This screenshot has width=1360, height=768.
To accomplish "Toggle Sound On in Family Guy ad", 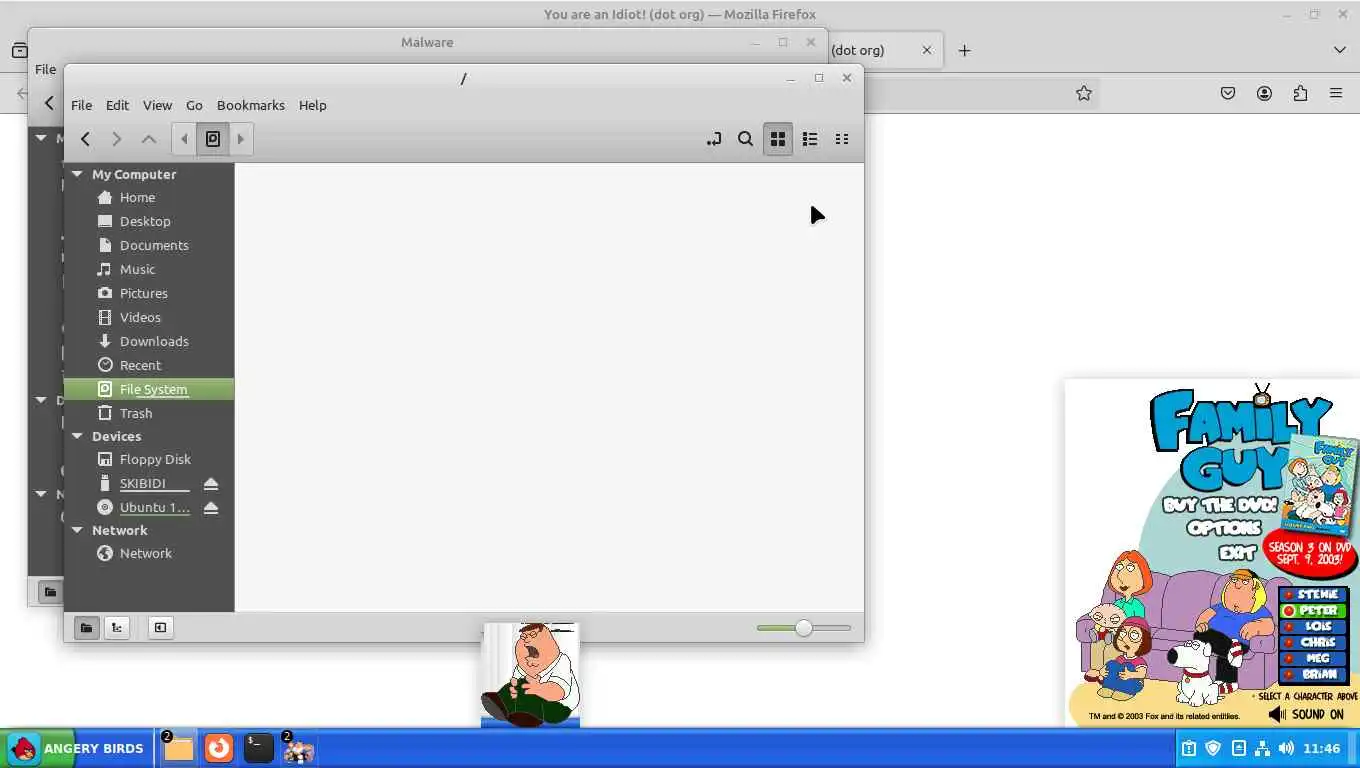I will coord(1306,714).
